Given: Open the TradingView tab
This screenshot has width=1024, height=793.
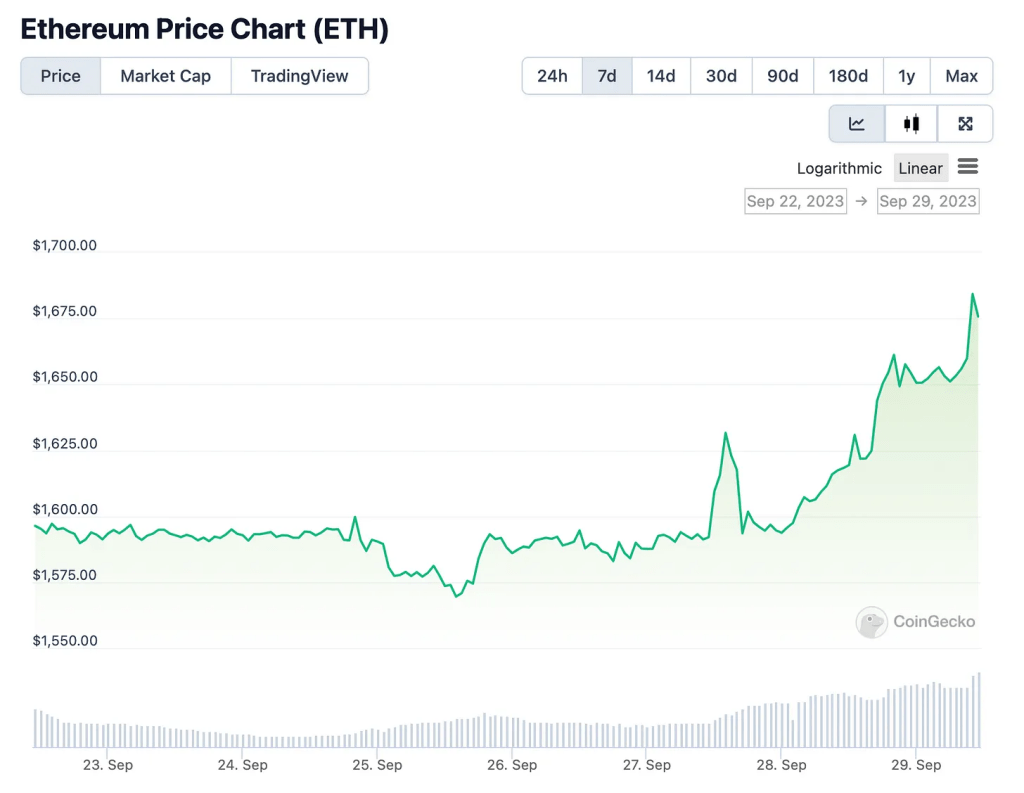Looking at the screenshot, I should click(x=299, y=76).
